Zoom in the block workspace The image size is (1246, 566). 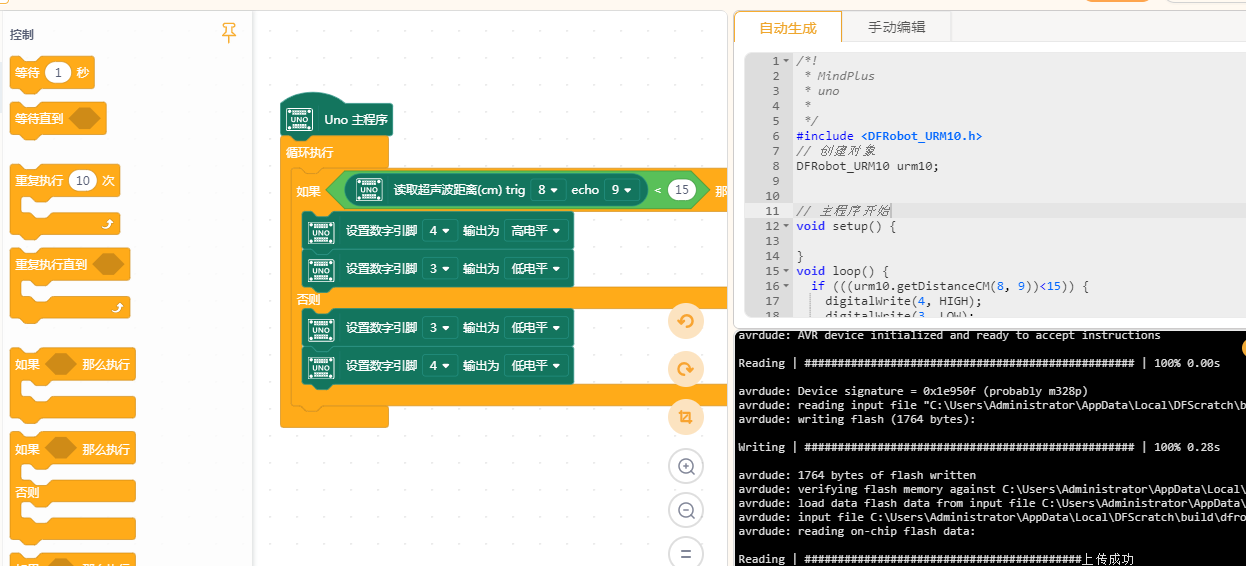tap(686, 466)
